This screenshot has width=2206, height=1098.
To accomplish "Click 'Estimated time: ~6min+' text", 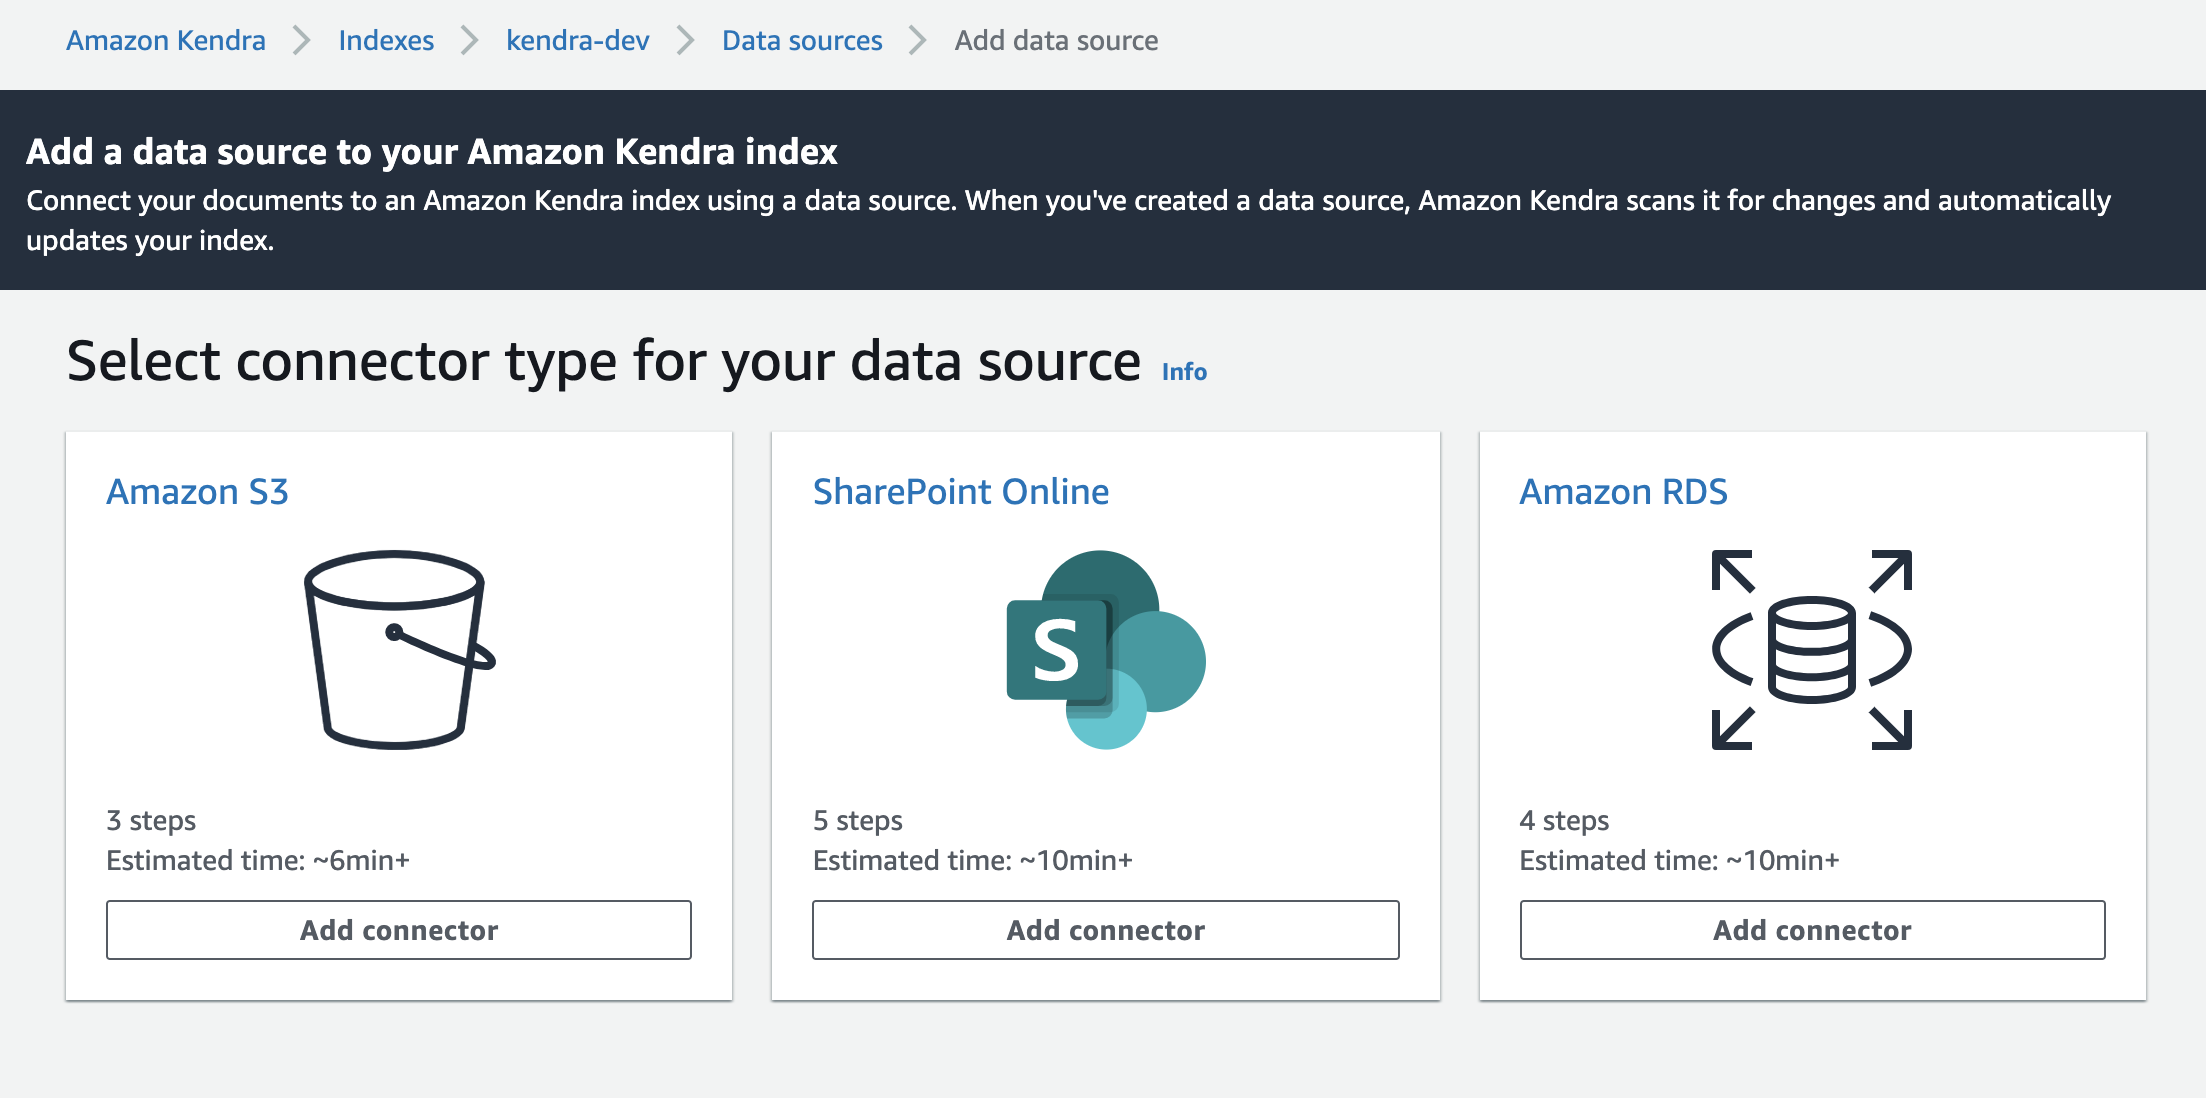I will pyautogui.click(x=258, y=861).
